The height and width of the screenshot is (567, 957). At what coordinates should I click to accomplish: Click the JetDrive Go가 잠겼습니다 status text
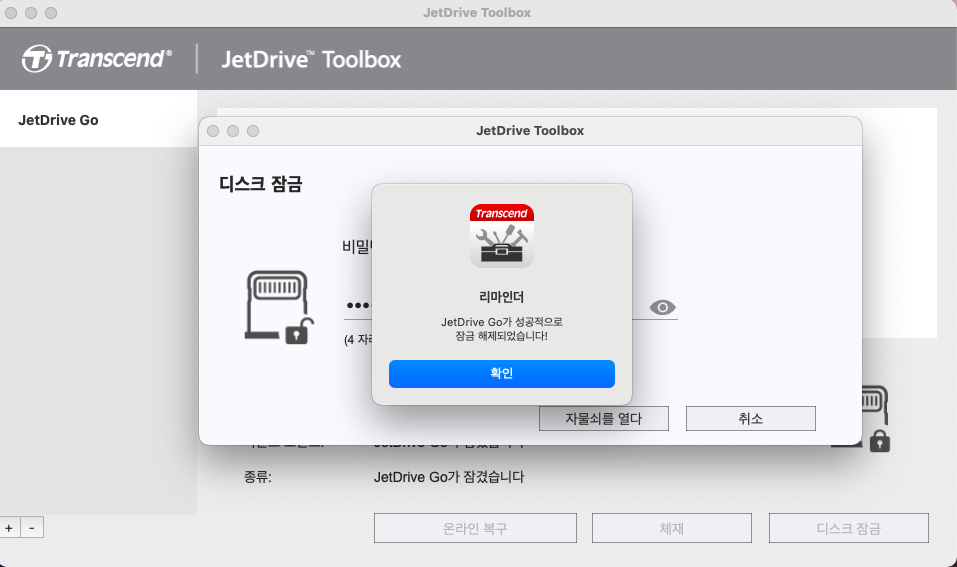pos(449,477)
